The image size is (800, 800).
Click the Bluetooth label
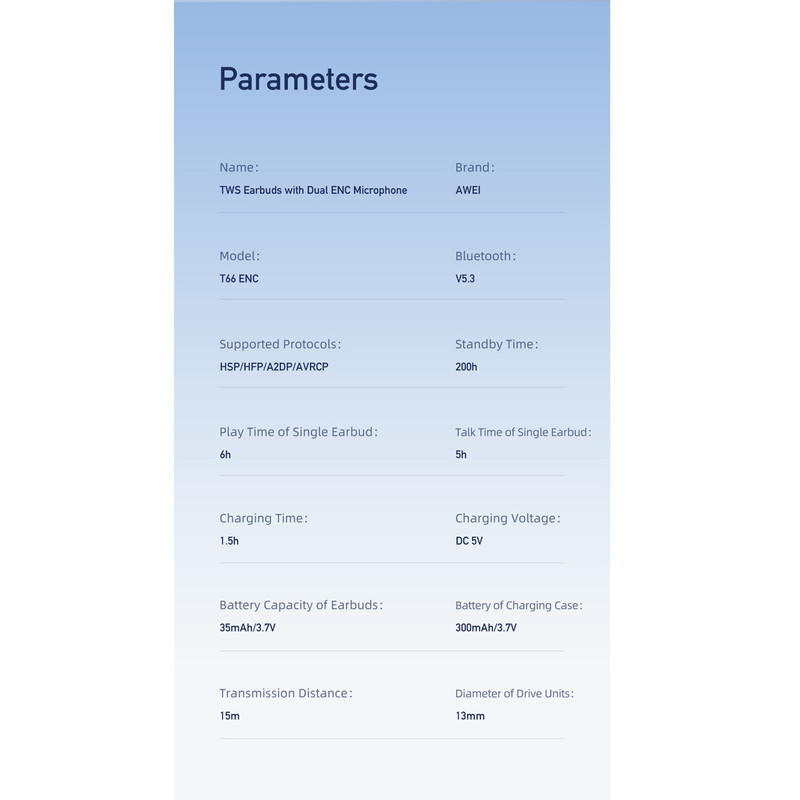(485, 256)
